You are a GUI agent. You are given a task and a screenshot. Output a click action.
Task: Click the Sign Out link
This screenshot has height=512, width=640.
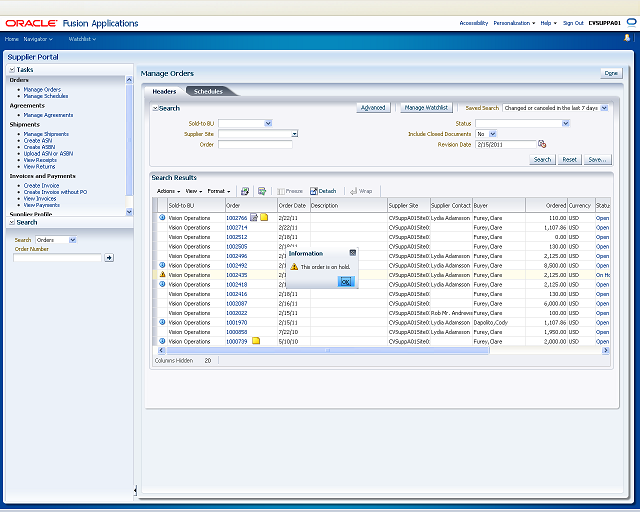click(573, 23)
